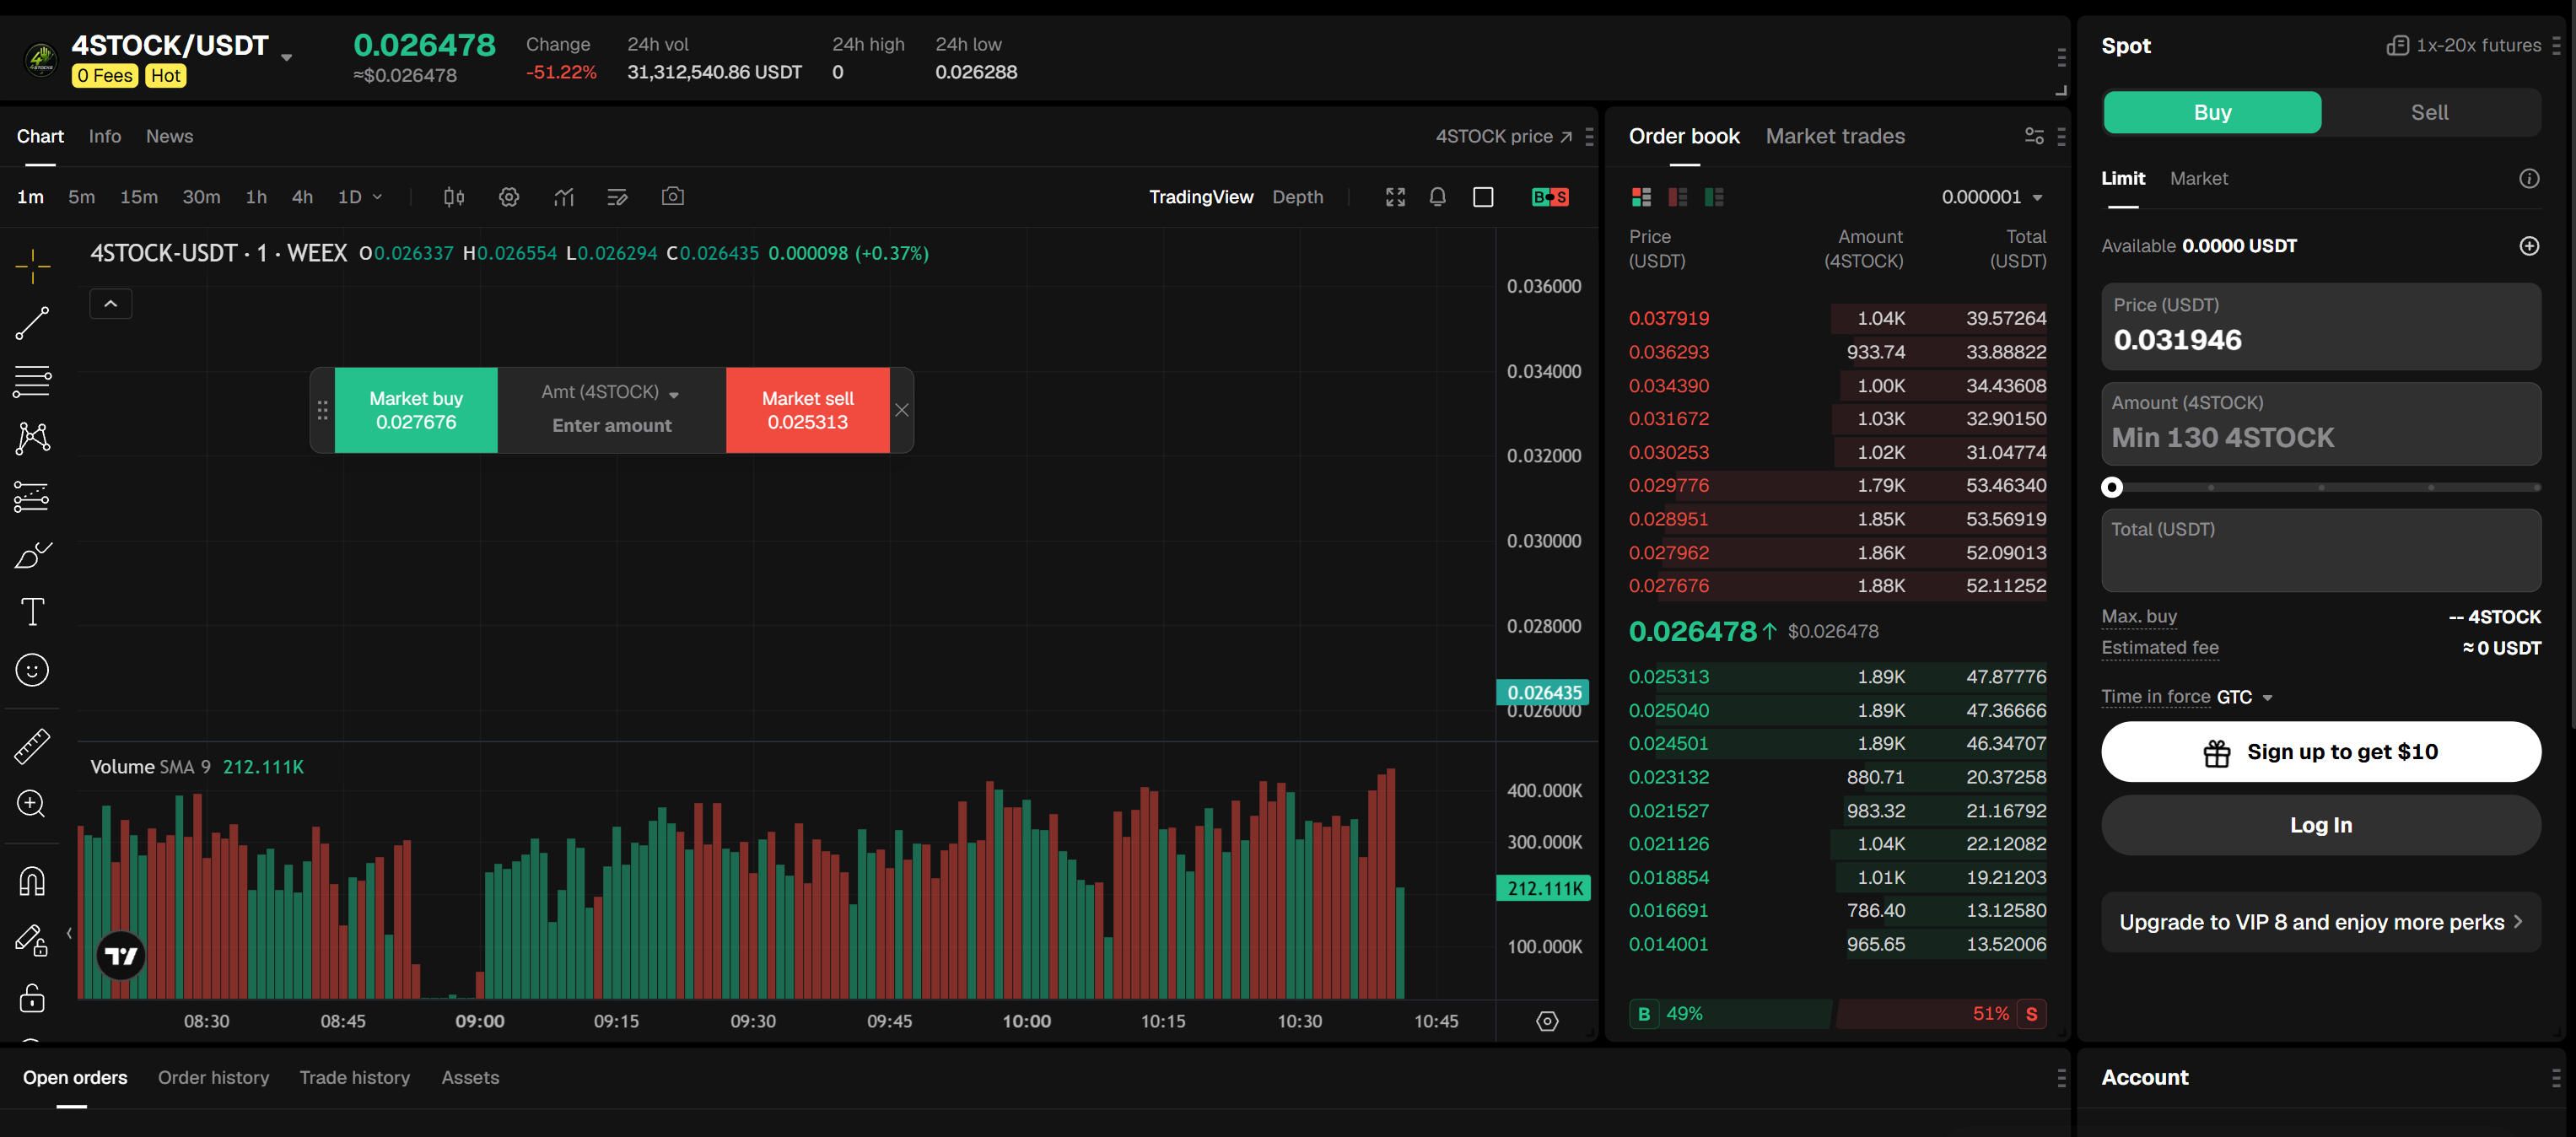Select the Sell side button
This screenshot has width=2576, height=1137.
click(2430, 112)
